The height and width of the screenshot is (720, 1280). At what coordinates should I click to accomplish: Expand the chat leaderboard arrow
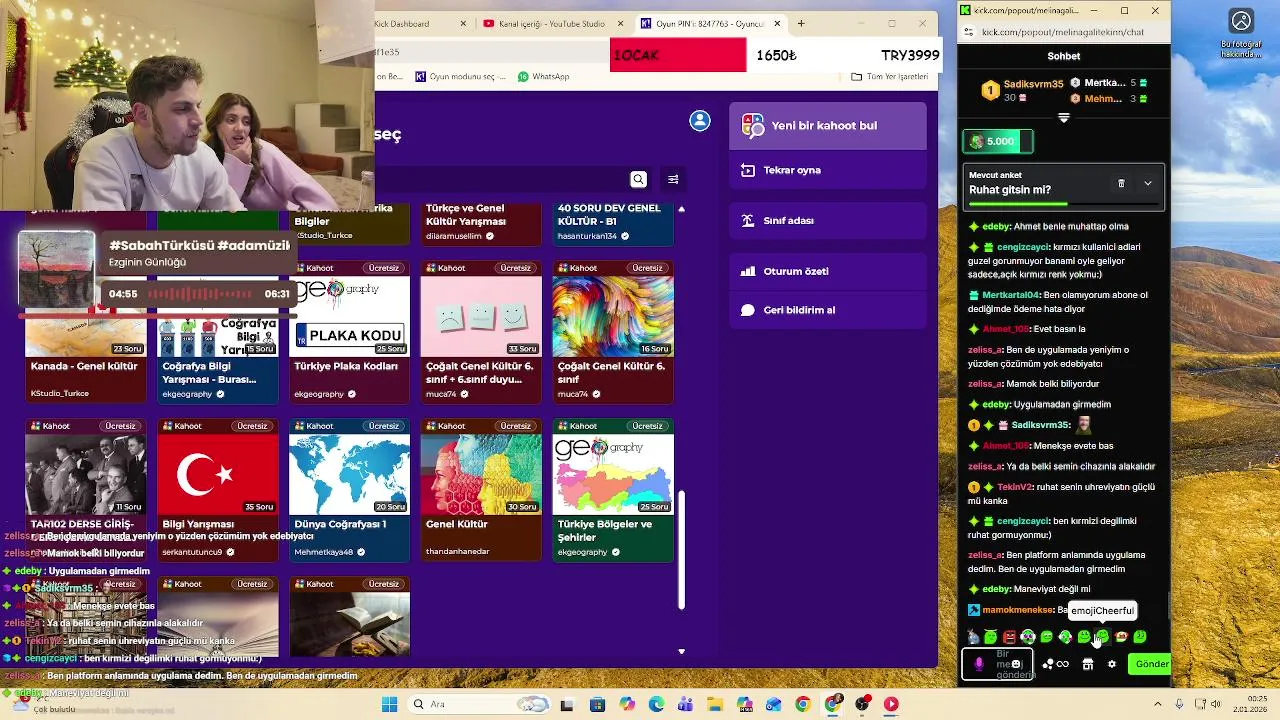(x=1064, y=118)
